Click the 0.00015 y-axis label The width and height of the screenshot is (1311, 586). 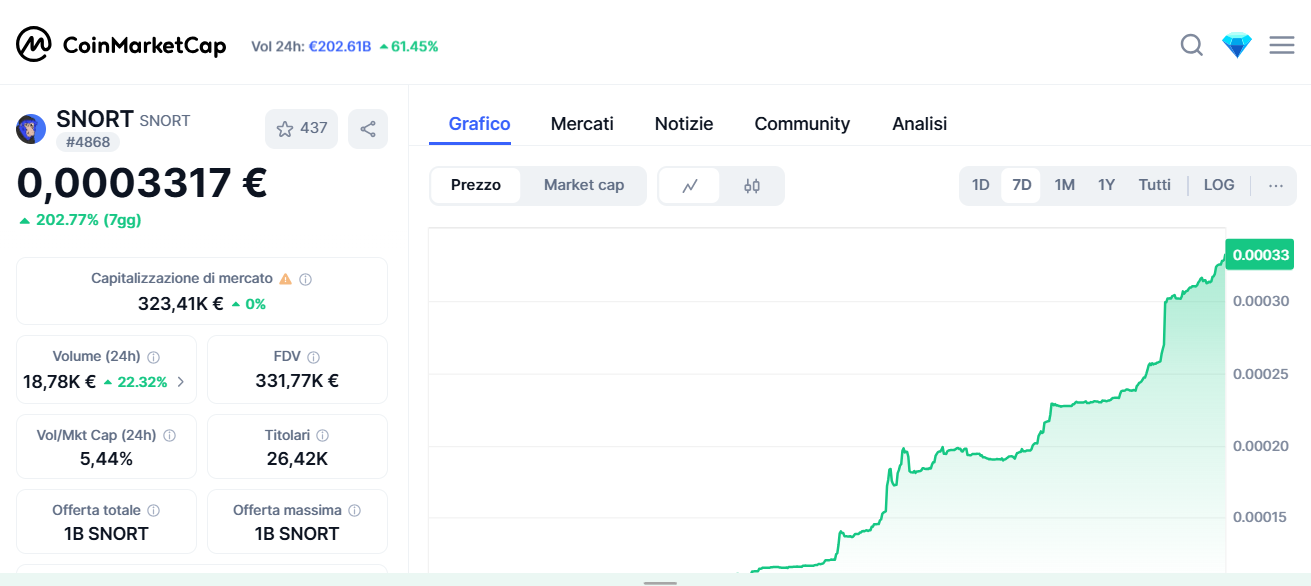tap(1261, 517)
